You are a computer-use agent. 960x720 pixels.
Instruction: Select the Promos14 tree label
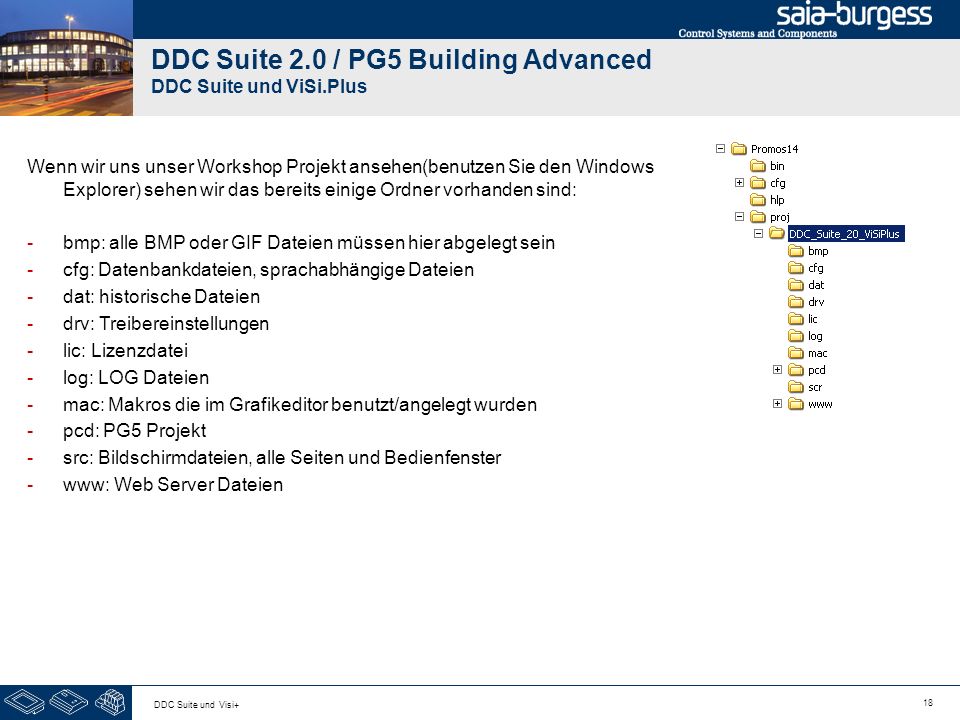(x=774, y=149)
